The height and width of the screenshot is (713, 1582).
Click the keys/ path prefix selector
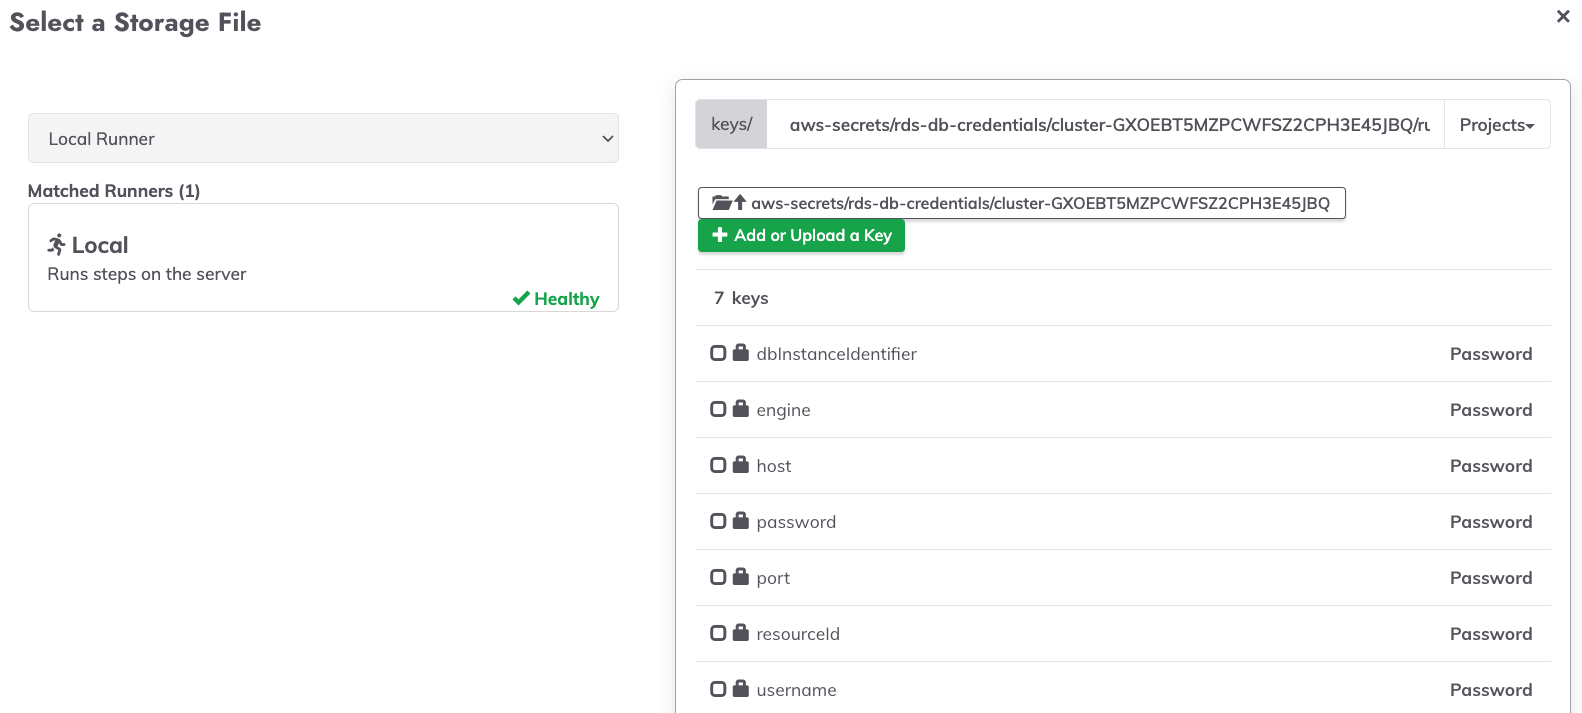click(731, 124)
